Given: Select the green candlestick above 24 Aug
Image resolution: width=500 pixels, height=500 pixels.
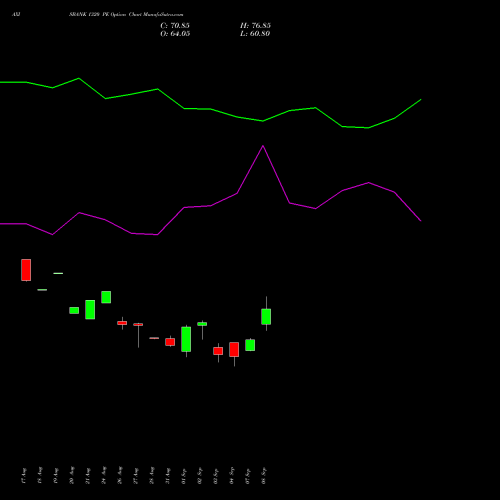Looking at the screenshot, I should [x=106, y=297].
